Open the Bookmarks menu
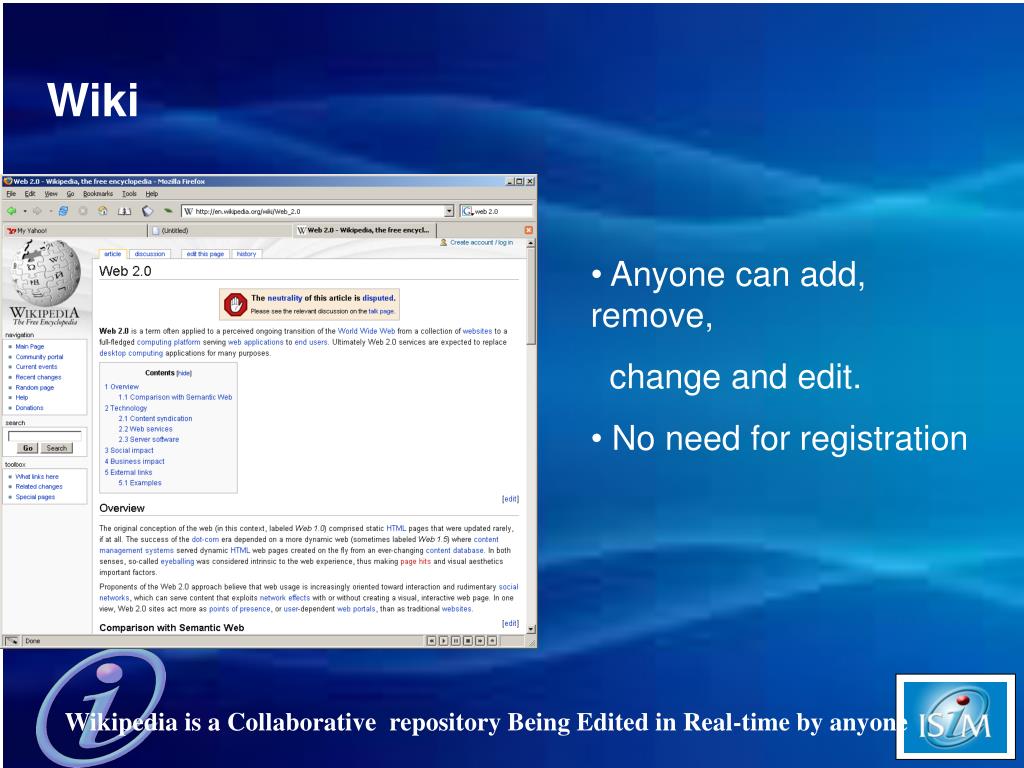The width and height of the screenshot is (1024, 768). coord(98,194)
